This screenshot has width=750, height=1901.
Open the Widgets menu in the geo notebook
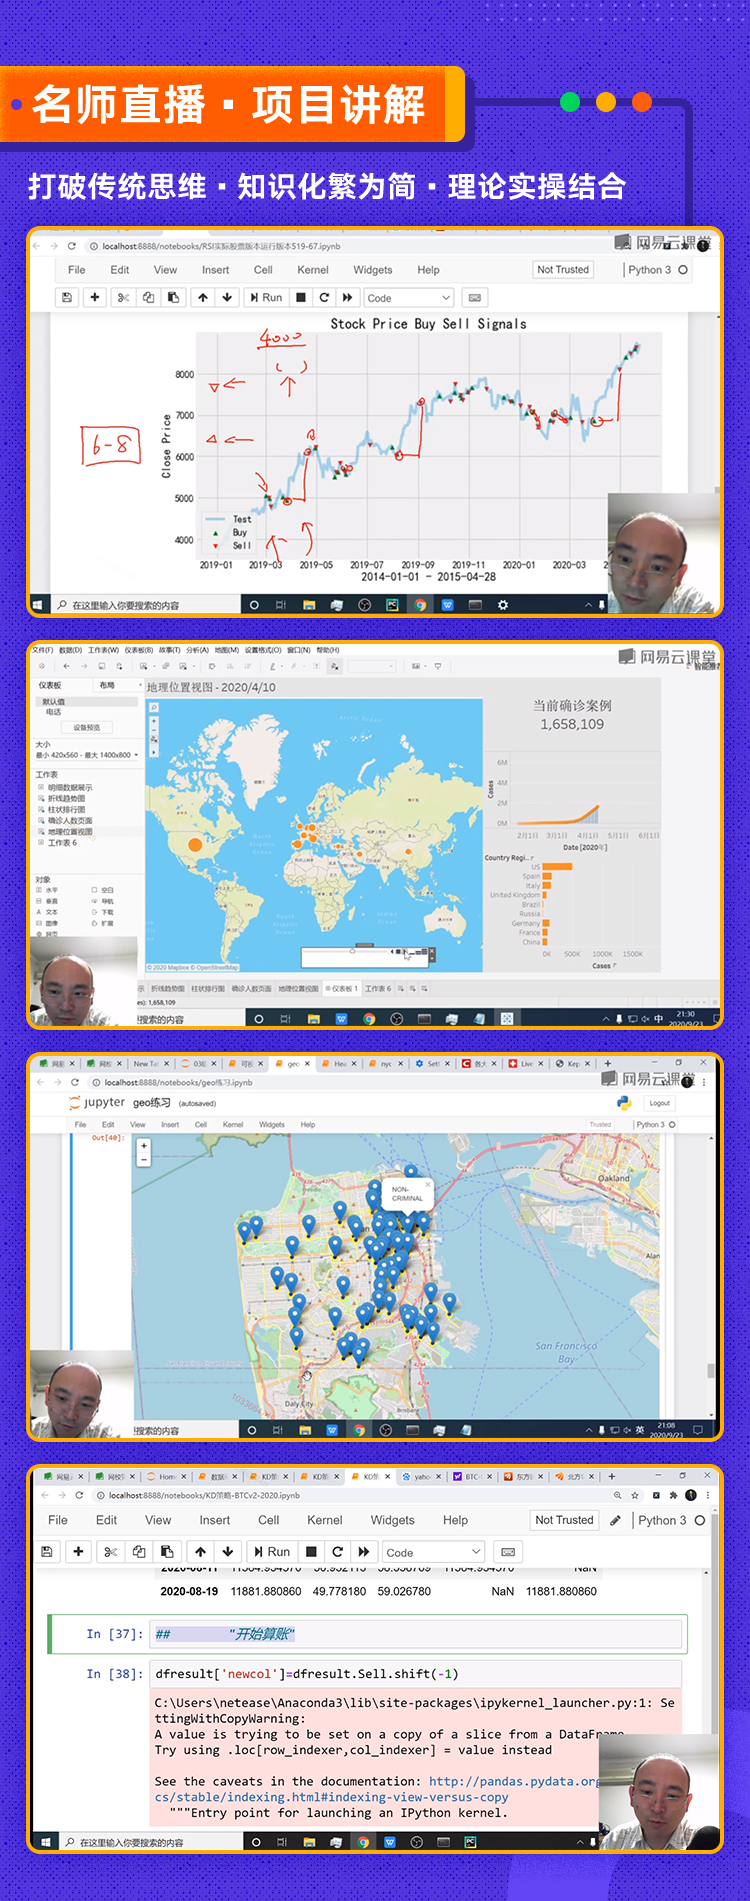272,1124
